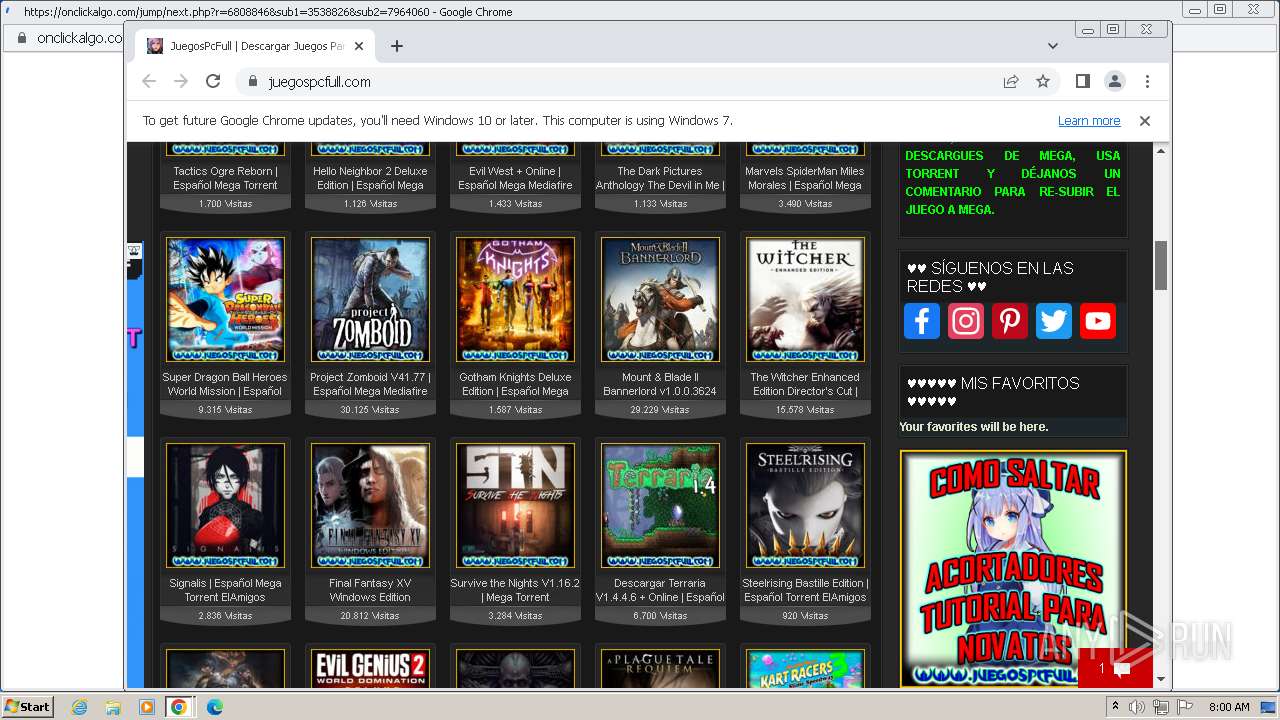1280x720 pixels.
Task: Dismiss the Chrome update notification bar
Action: tap(1145, 121)
